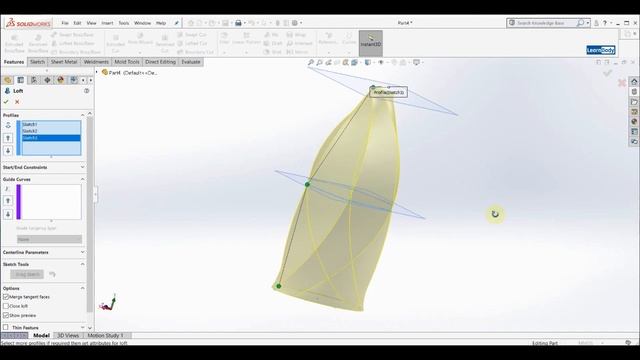Select highlighted Sketch3 profile entry
Image resolution: width=640 pixels, height=360 pixels.
[x=51, y=138]
